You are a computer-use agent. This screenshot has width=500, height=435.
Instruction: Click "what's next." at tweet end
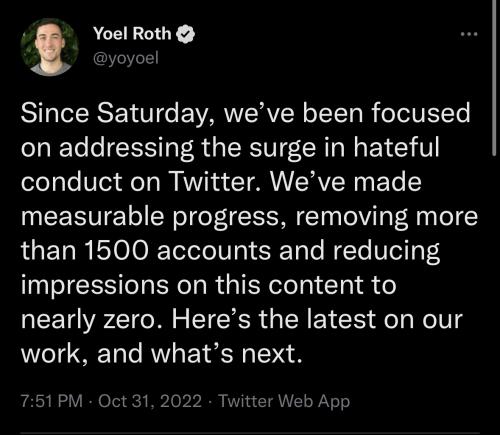(x=228, y=354)
